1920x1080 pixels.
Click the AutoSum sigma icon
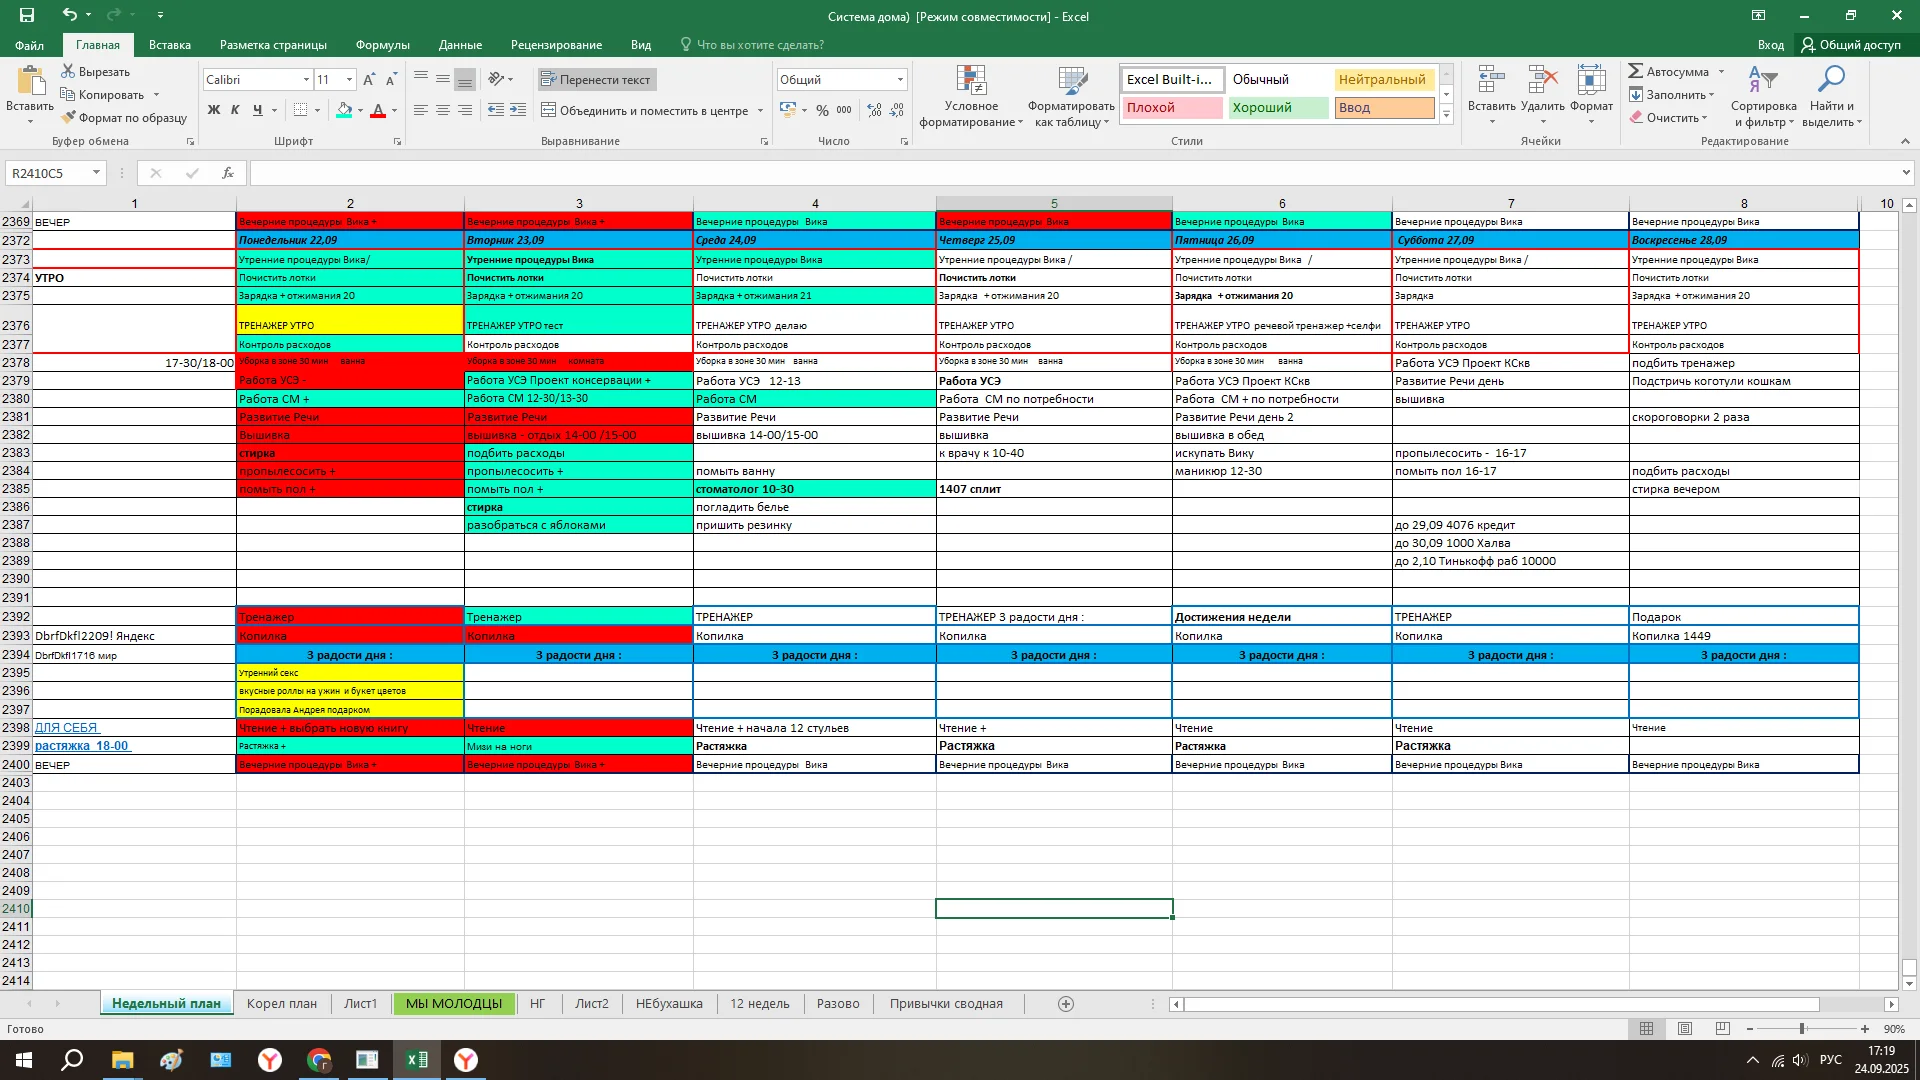pos(1636,71)
